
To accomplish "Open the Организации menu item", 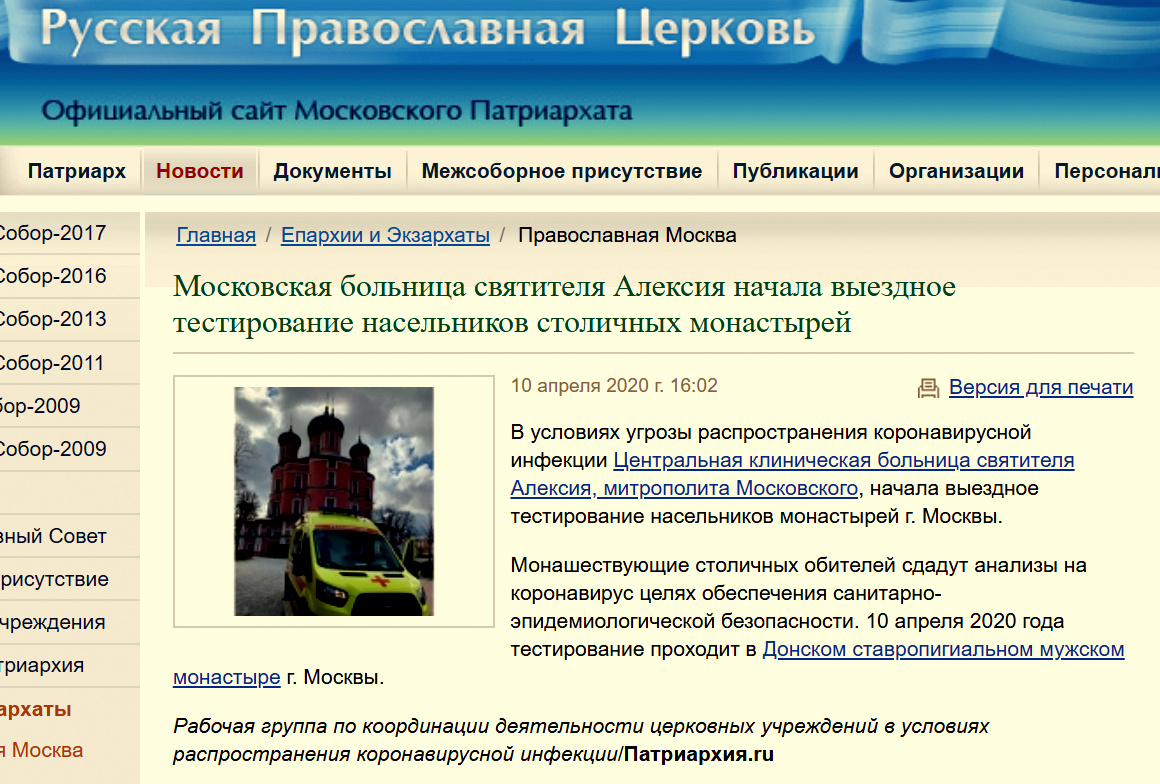I will pos(956,171).
